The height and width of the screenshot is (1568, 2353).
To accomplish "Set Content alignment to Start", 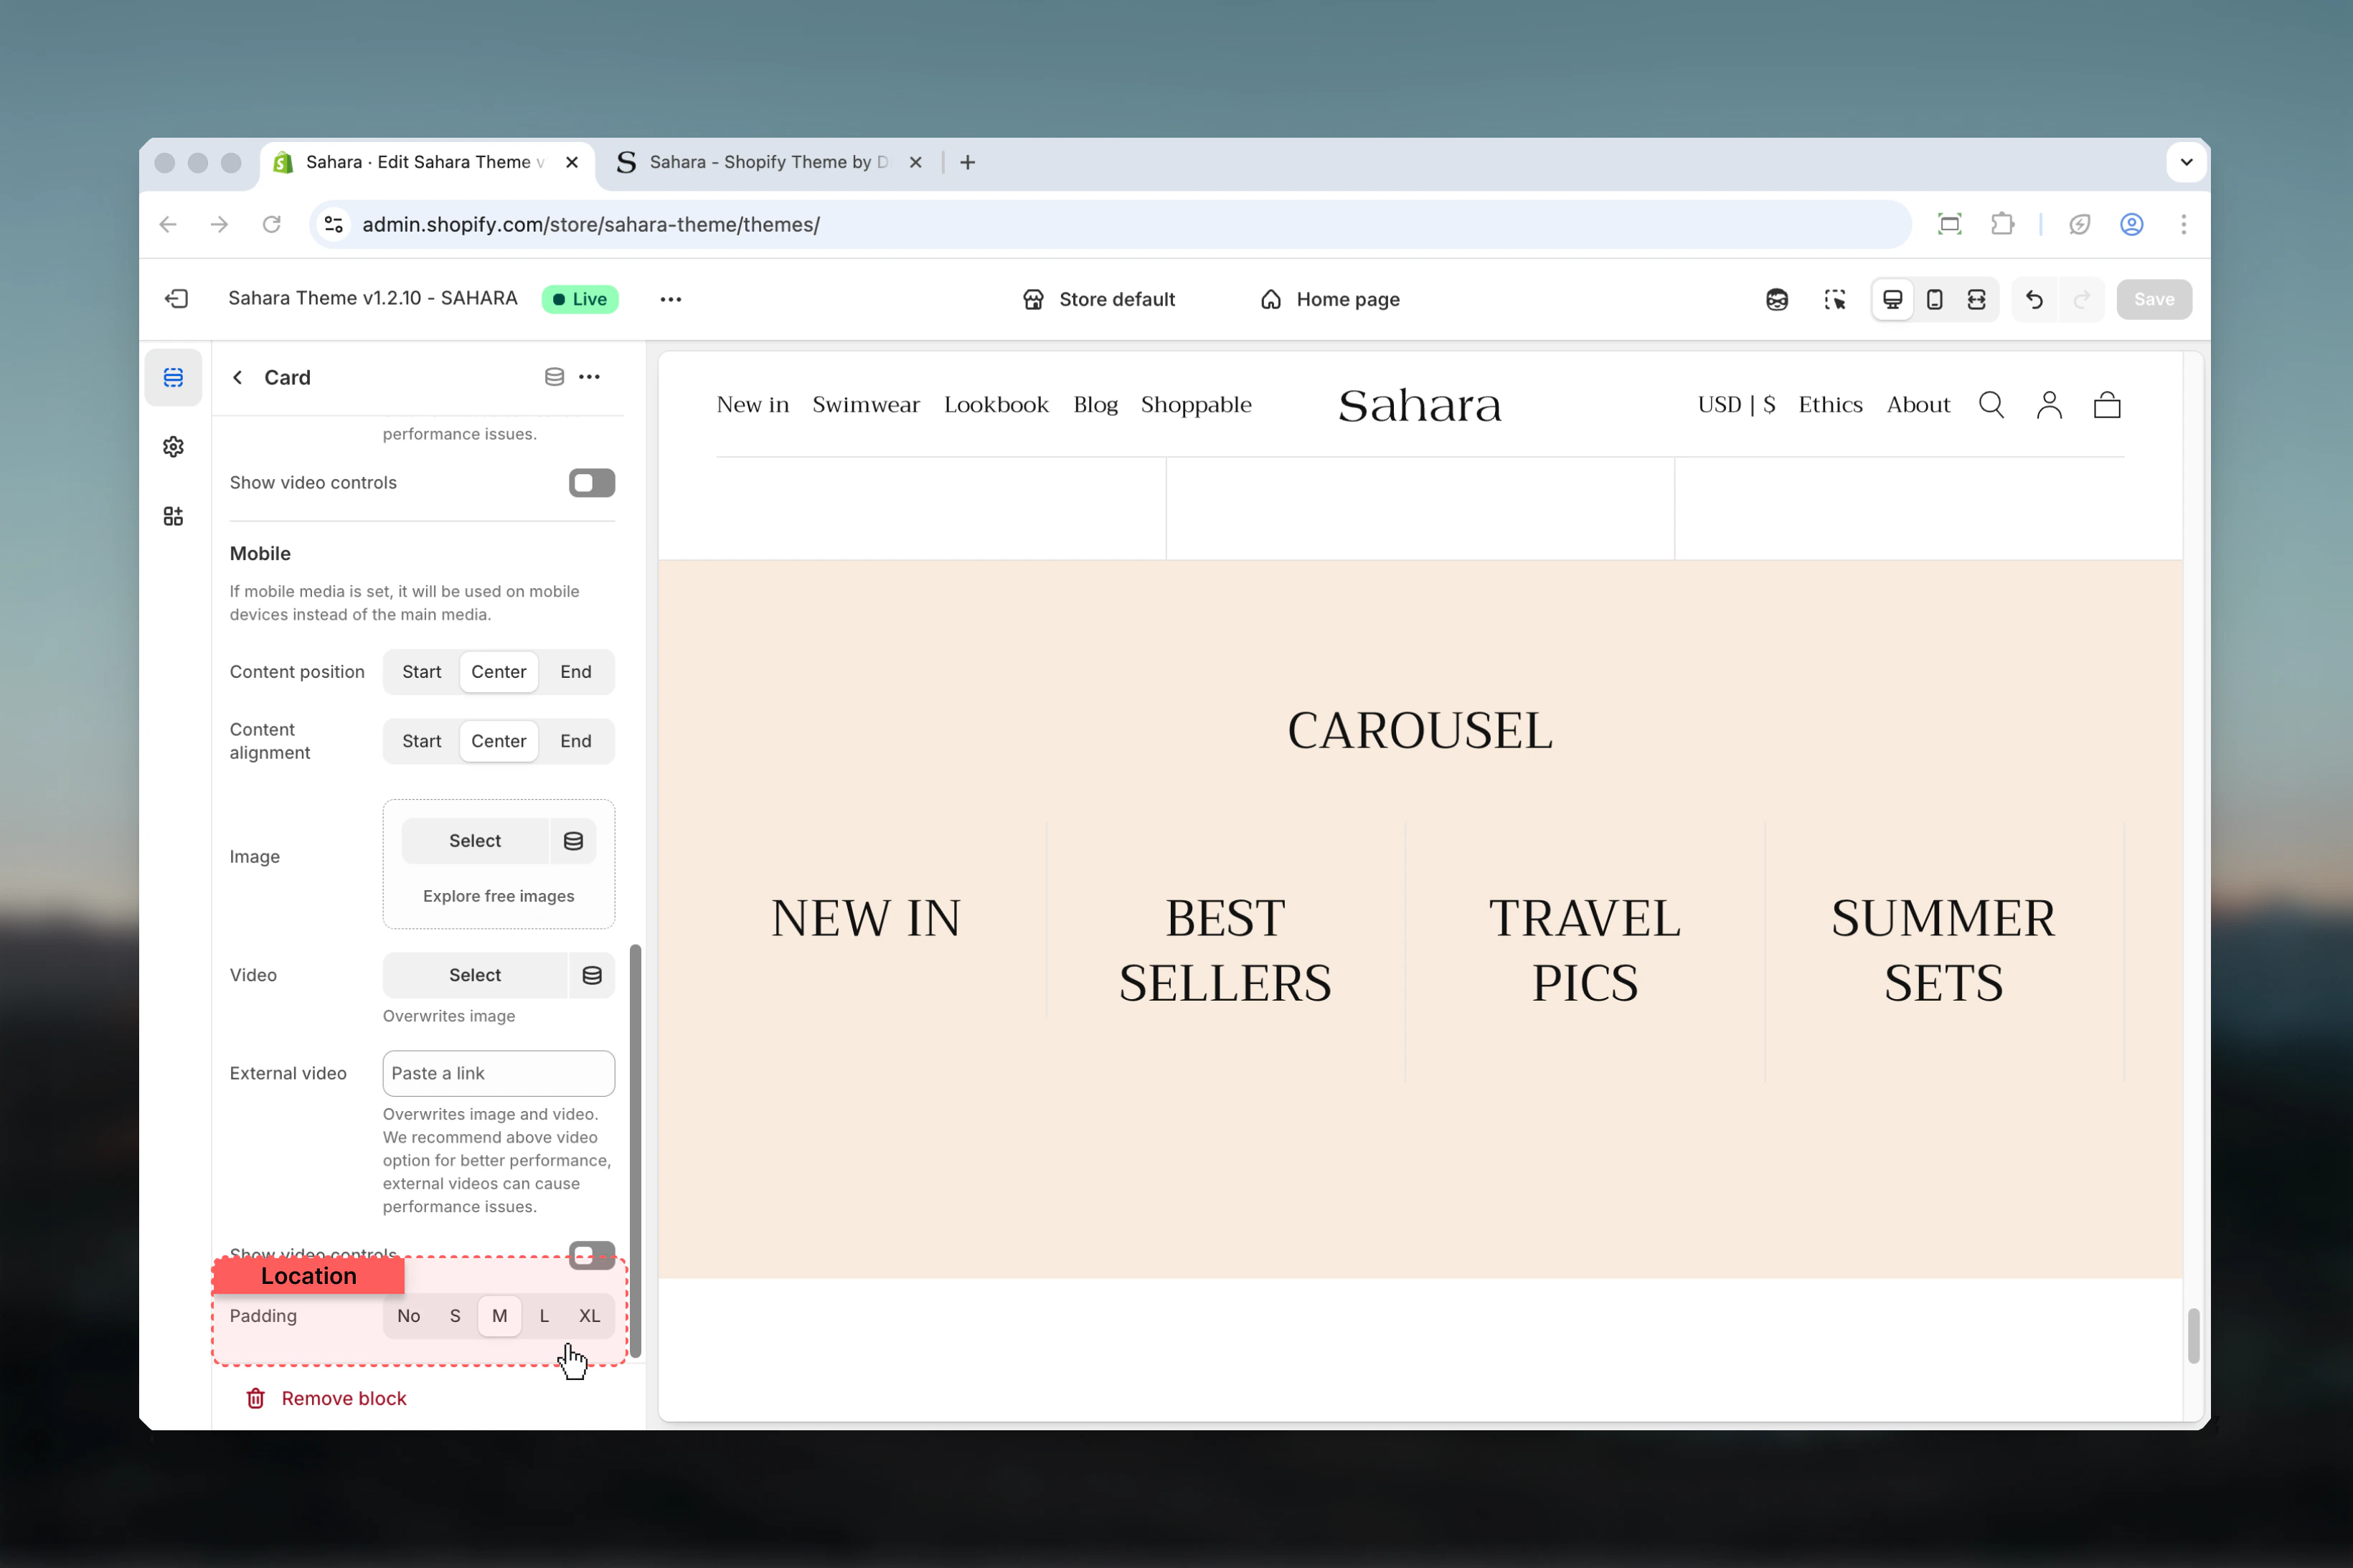I will click(x=421, y=741).
